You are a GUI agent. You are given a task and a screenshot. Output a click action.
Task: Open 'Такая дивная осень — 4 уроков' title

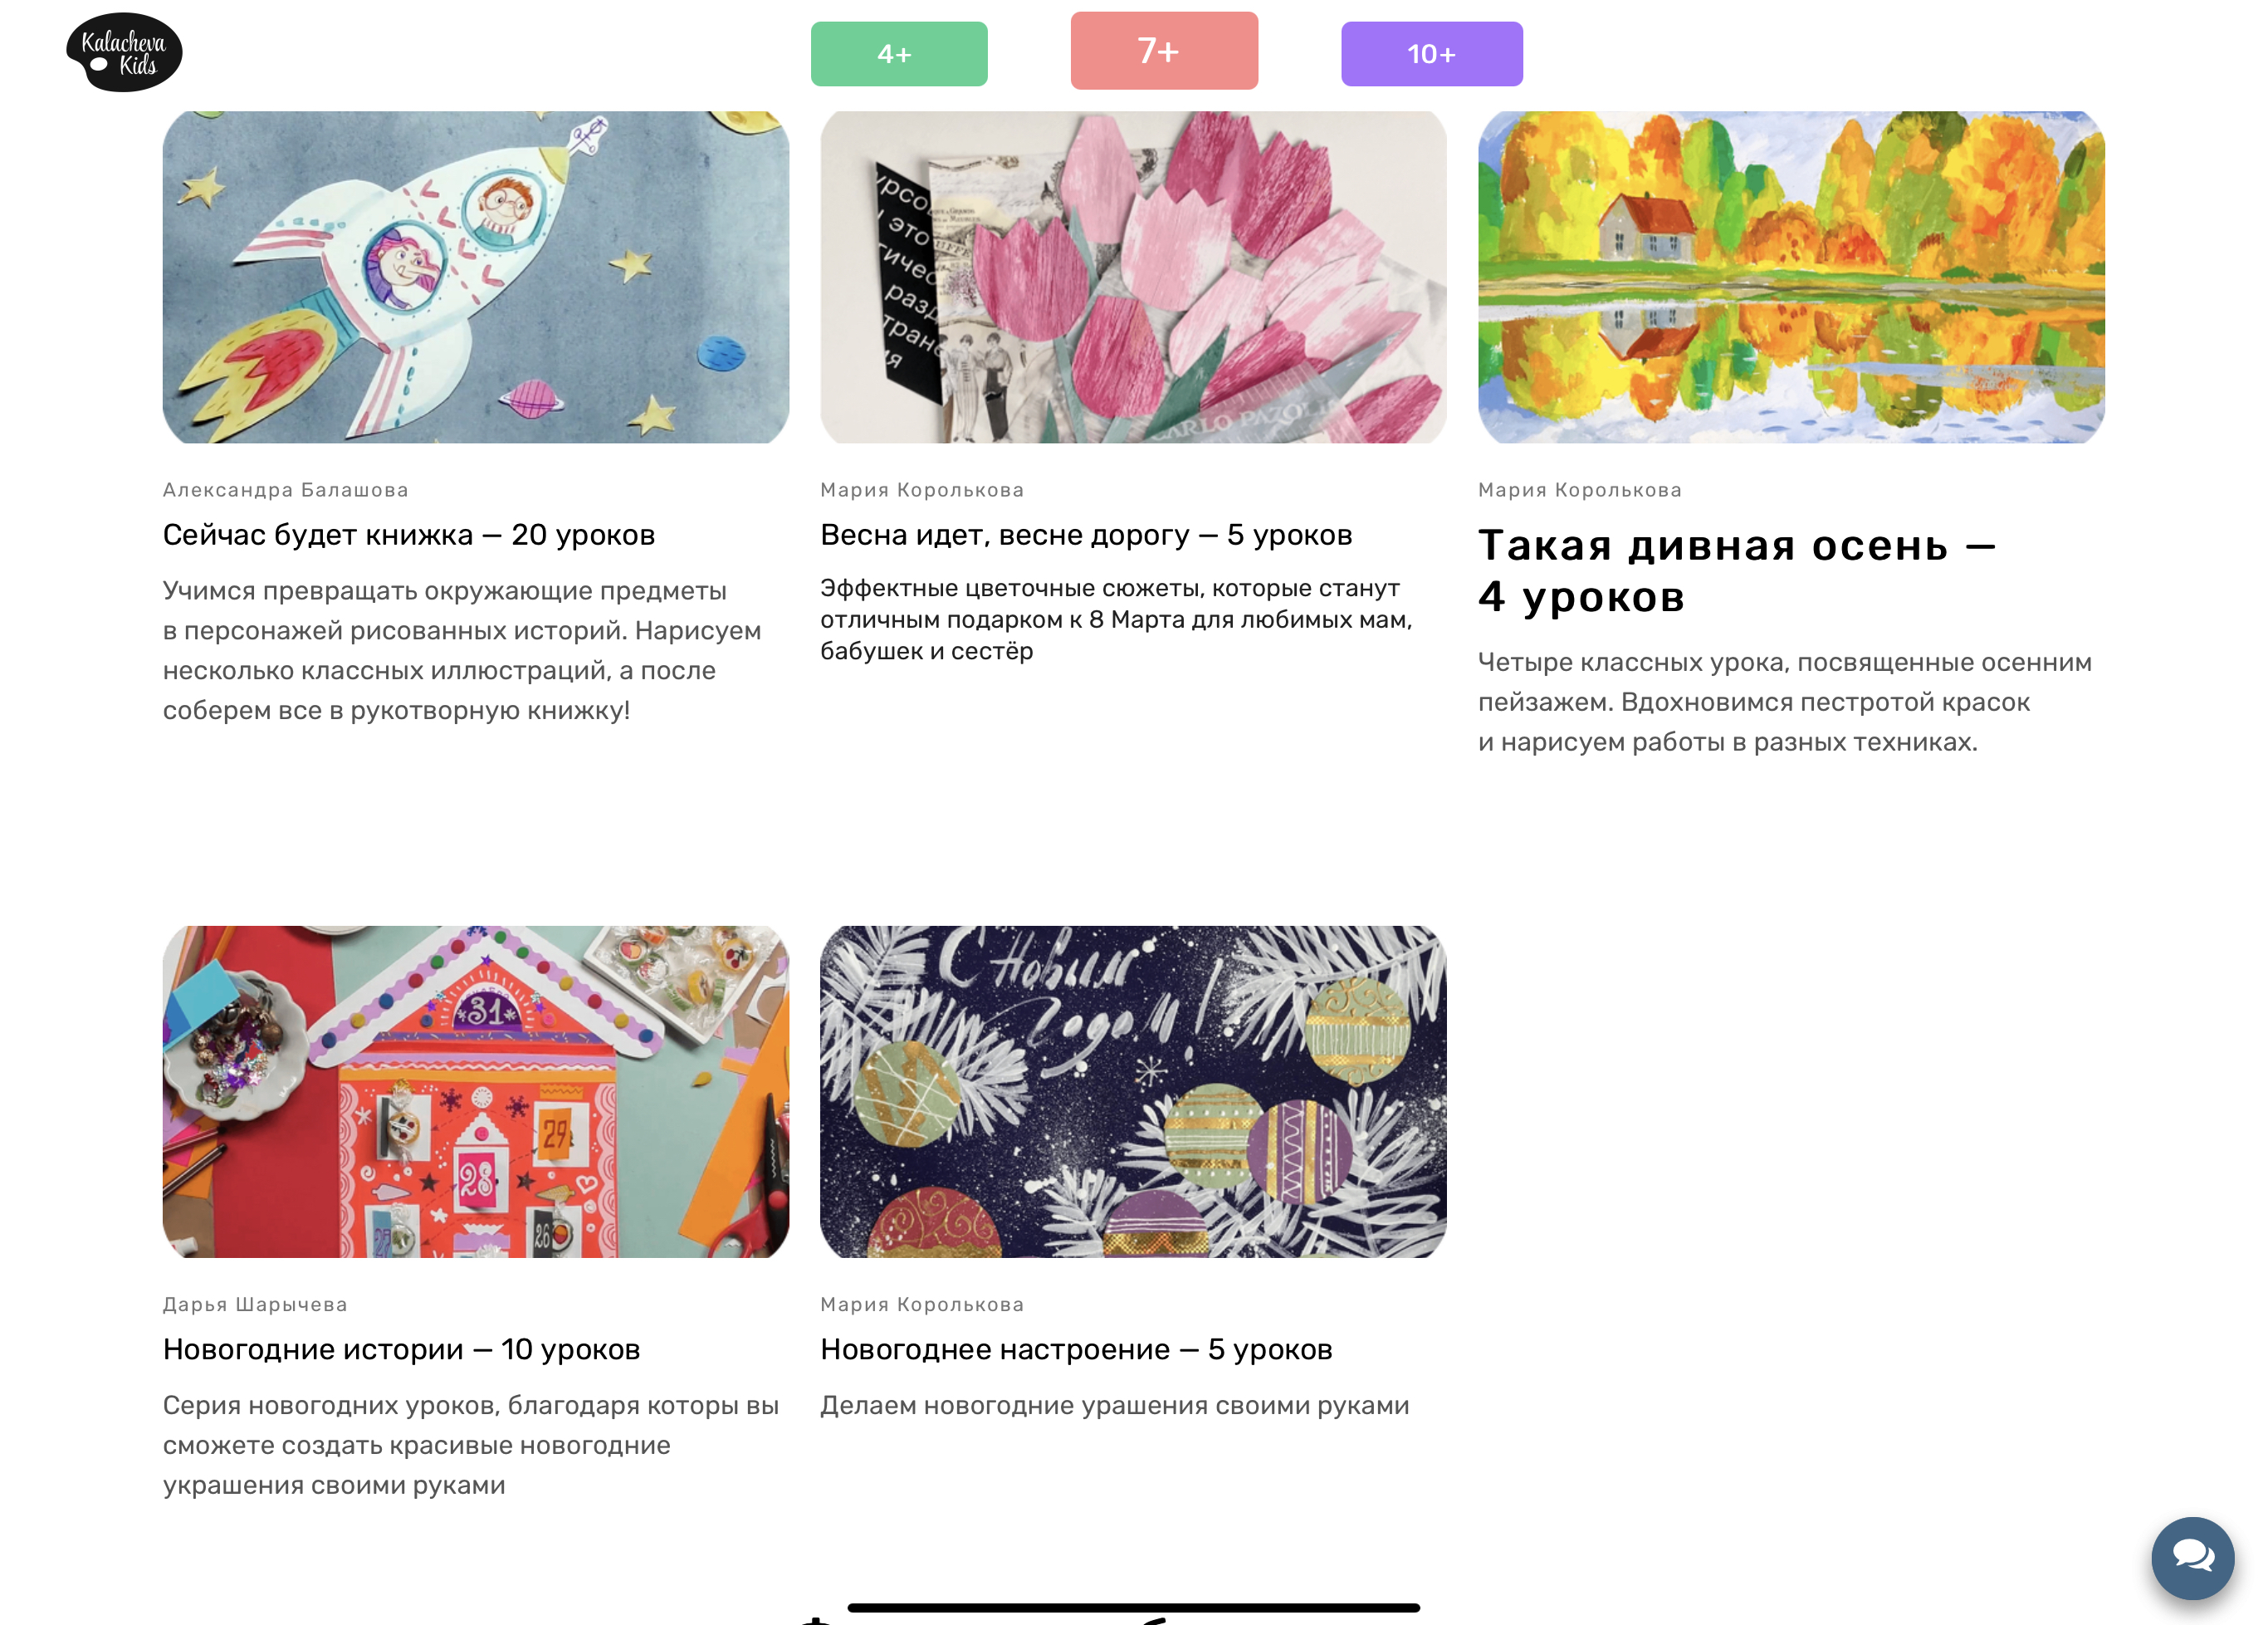(x=1736, y=571)
